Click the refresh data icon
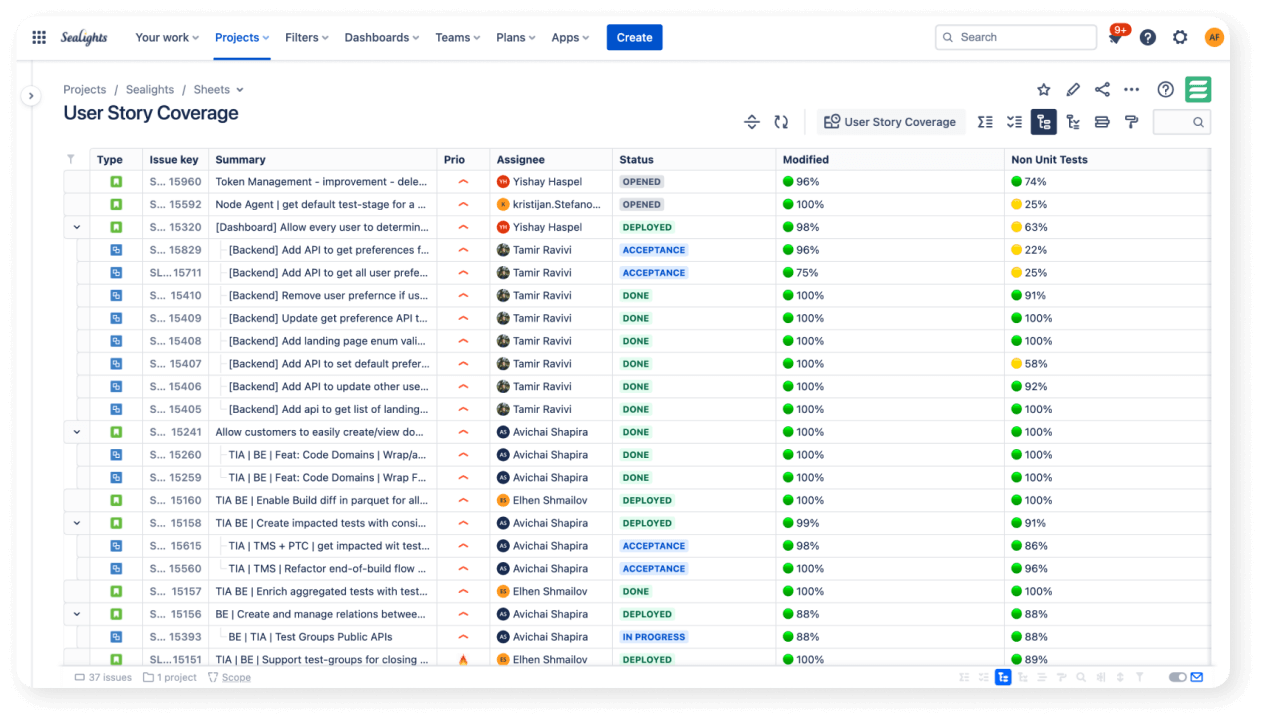 click(781, 121)
